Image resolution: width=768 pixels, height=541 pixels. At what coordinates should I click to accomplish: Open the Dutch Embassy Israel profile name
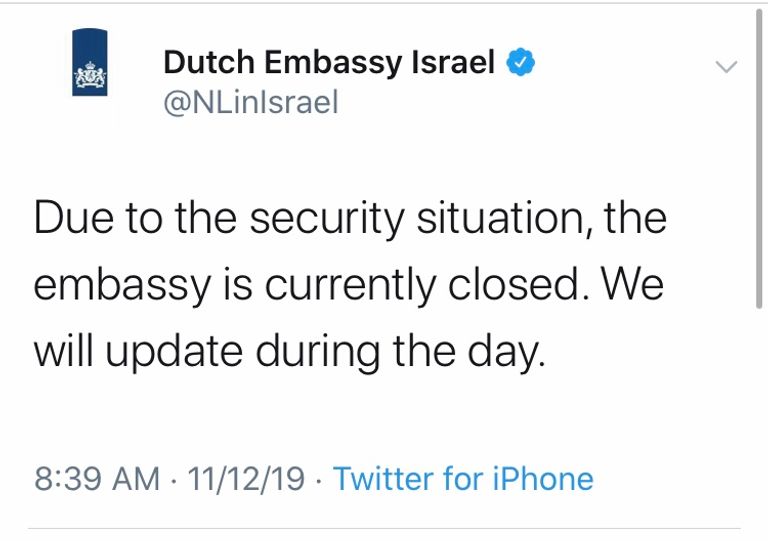(329, 63)
